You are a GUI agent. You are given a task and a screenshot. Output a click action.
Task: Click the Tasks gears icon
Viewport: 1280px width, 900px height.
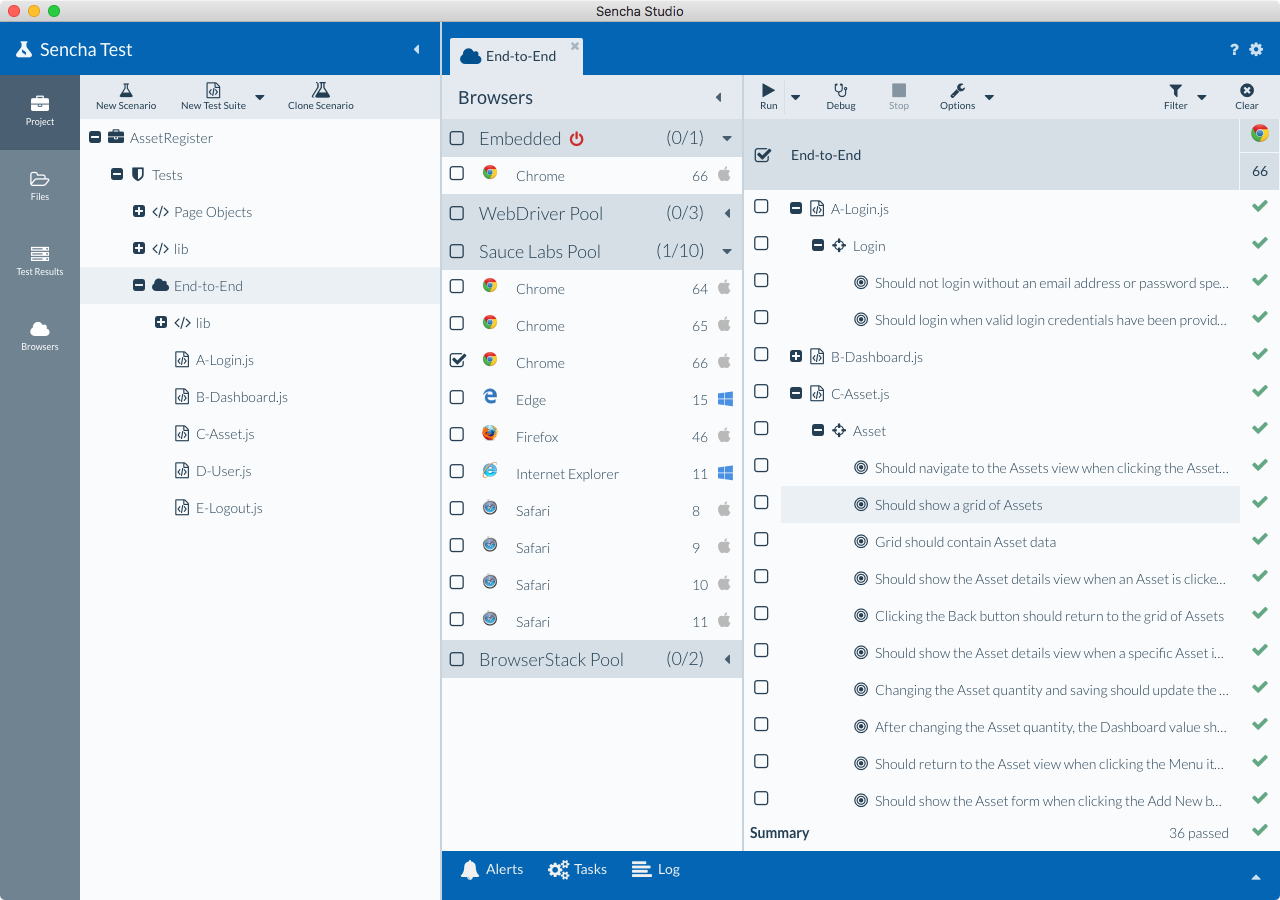[558, 869]
